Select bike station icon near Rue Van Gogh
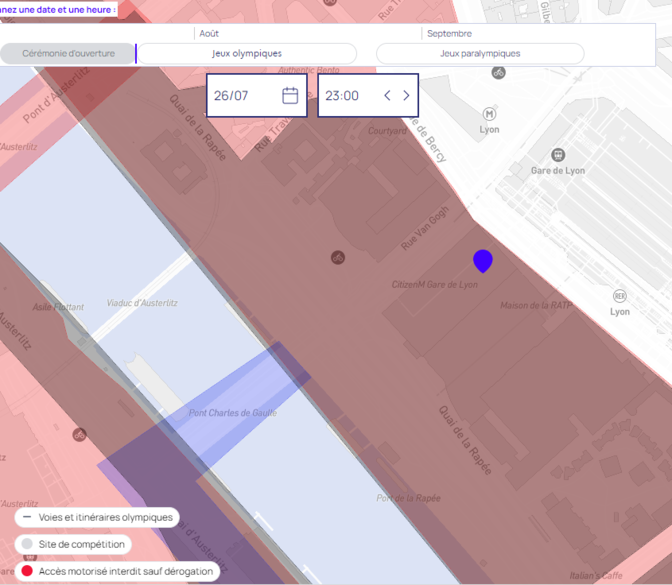The height and width of the screenshot is (585, 672). [x=338, y=258]
